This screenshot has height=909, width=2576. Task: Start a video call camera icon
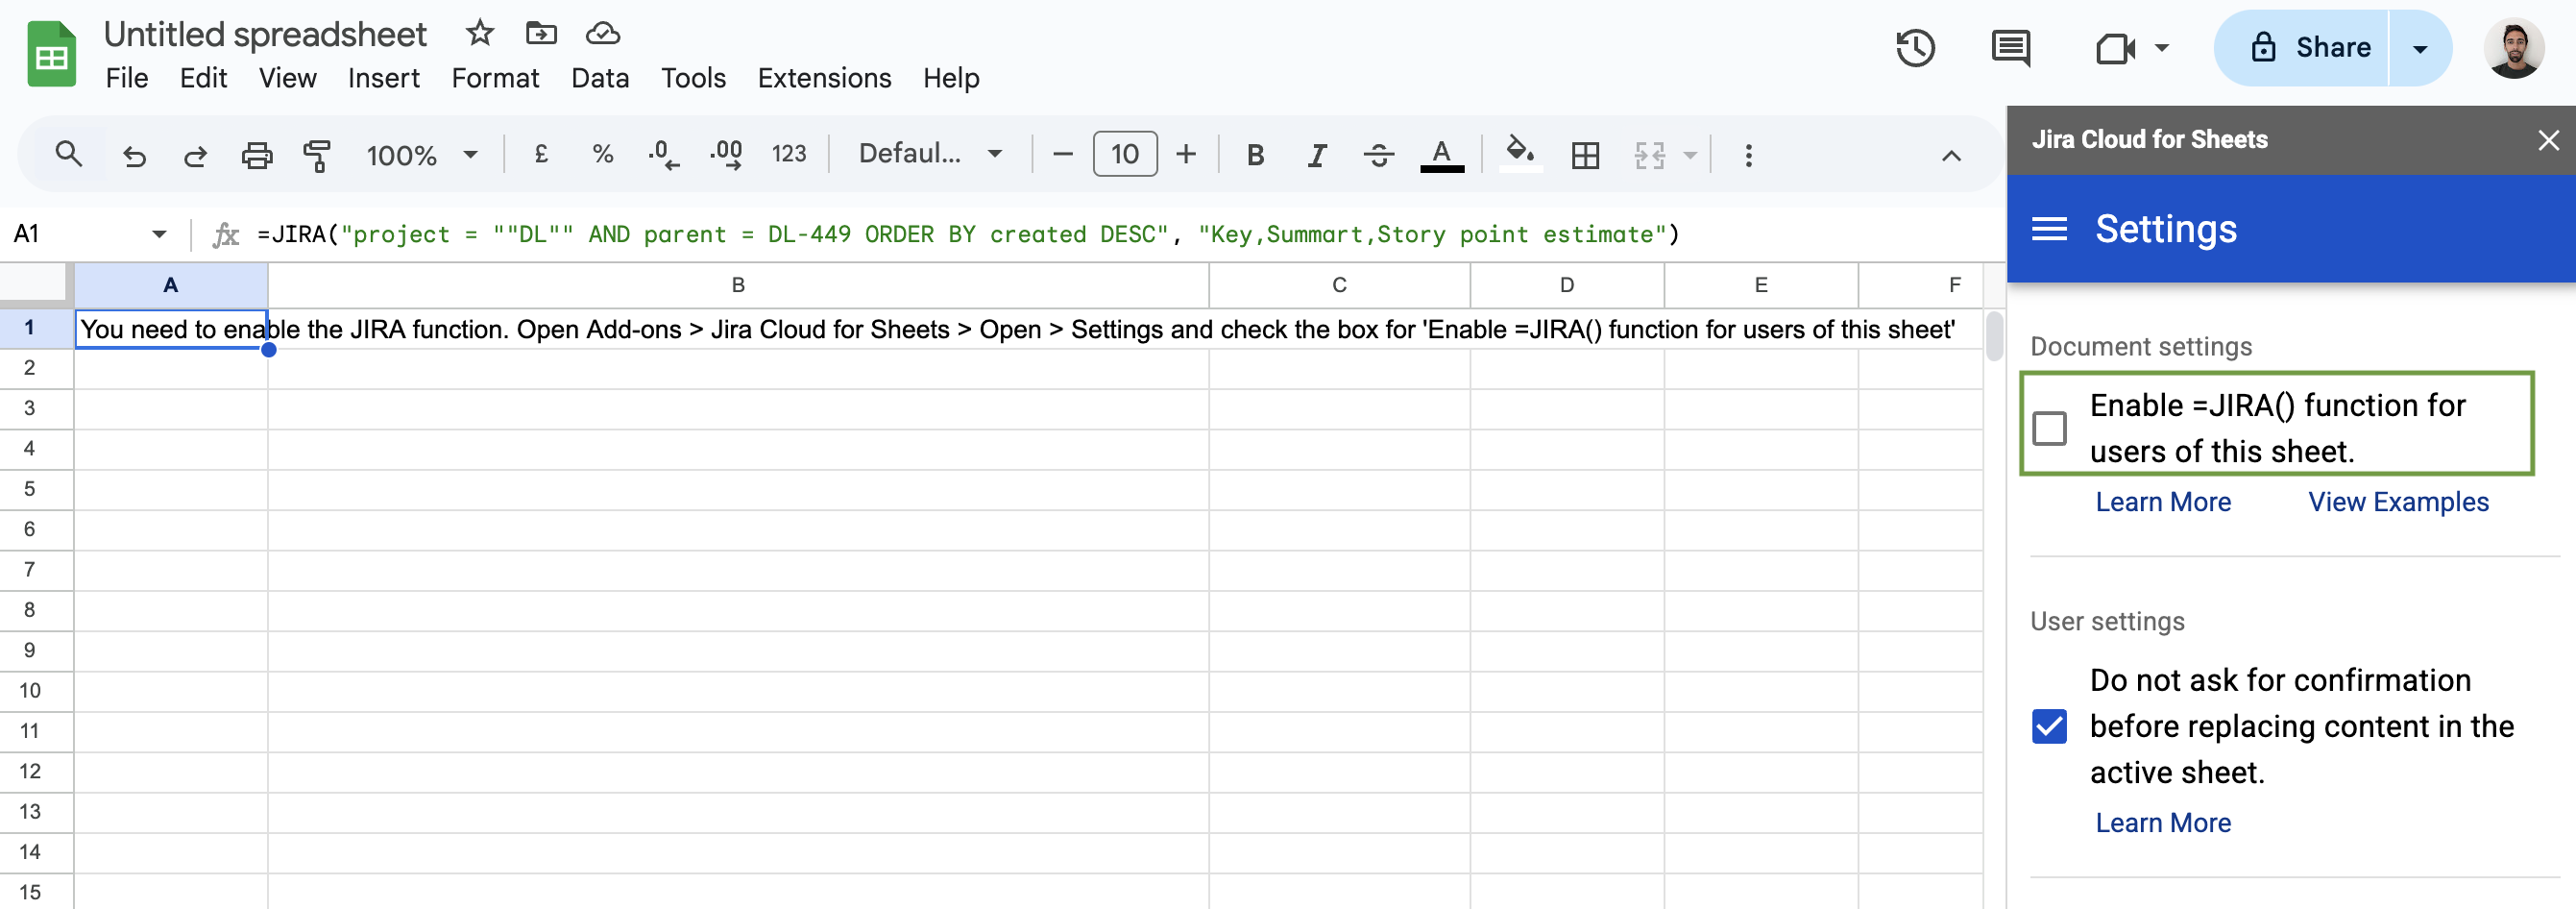pos(2115,48)
